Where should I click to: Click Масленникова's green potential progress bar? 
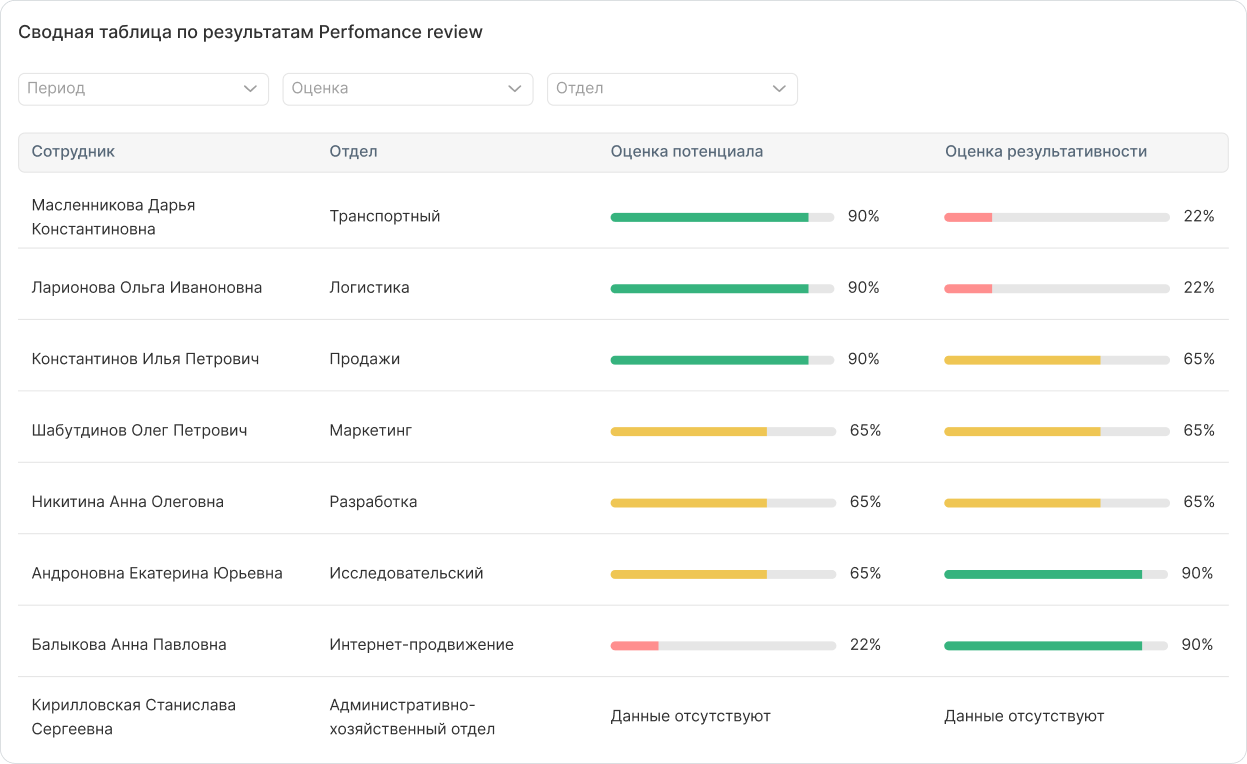(x=723, y=217)
